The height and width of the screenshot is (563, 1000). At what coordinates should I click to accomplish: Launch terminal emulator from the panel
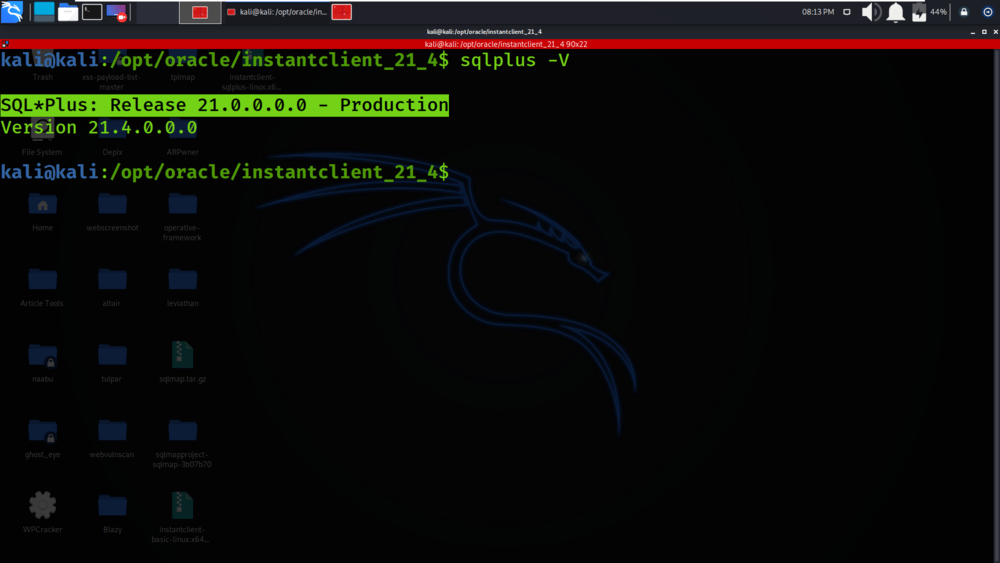[92, 11]
